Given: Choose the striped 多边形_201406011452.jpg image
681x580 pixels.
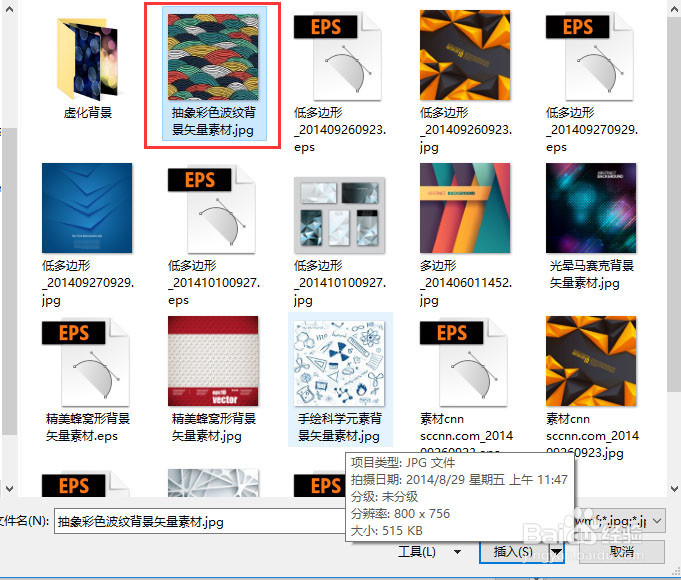Looking at the screenshot, I should (x=465, y=208).
